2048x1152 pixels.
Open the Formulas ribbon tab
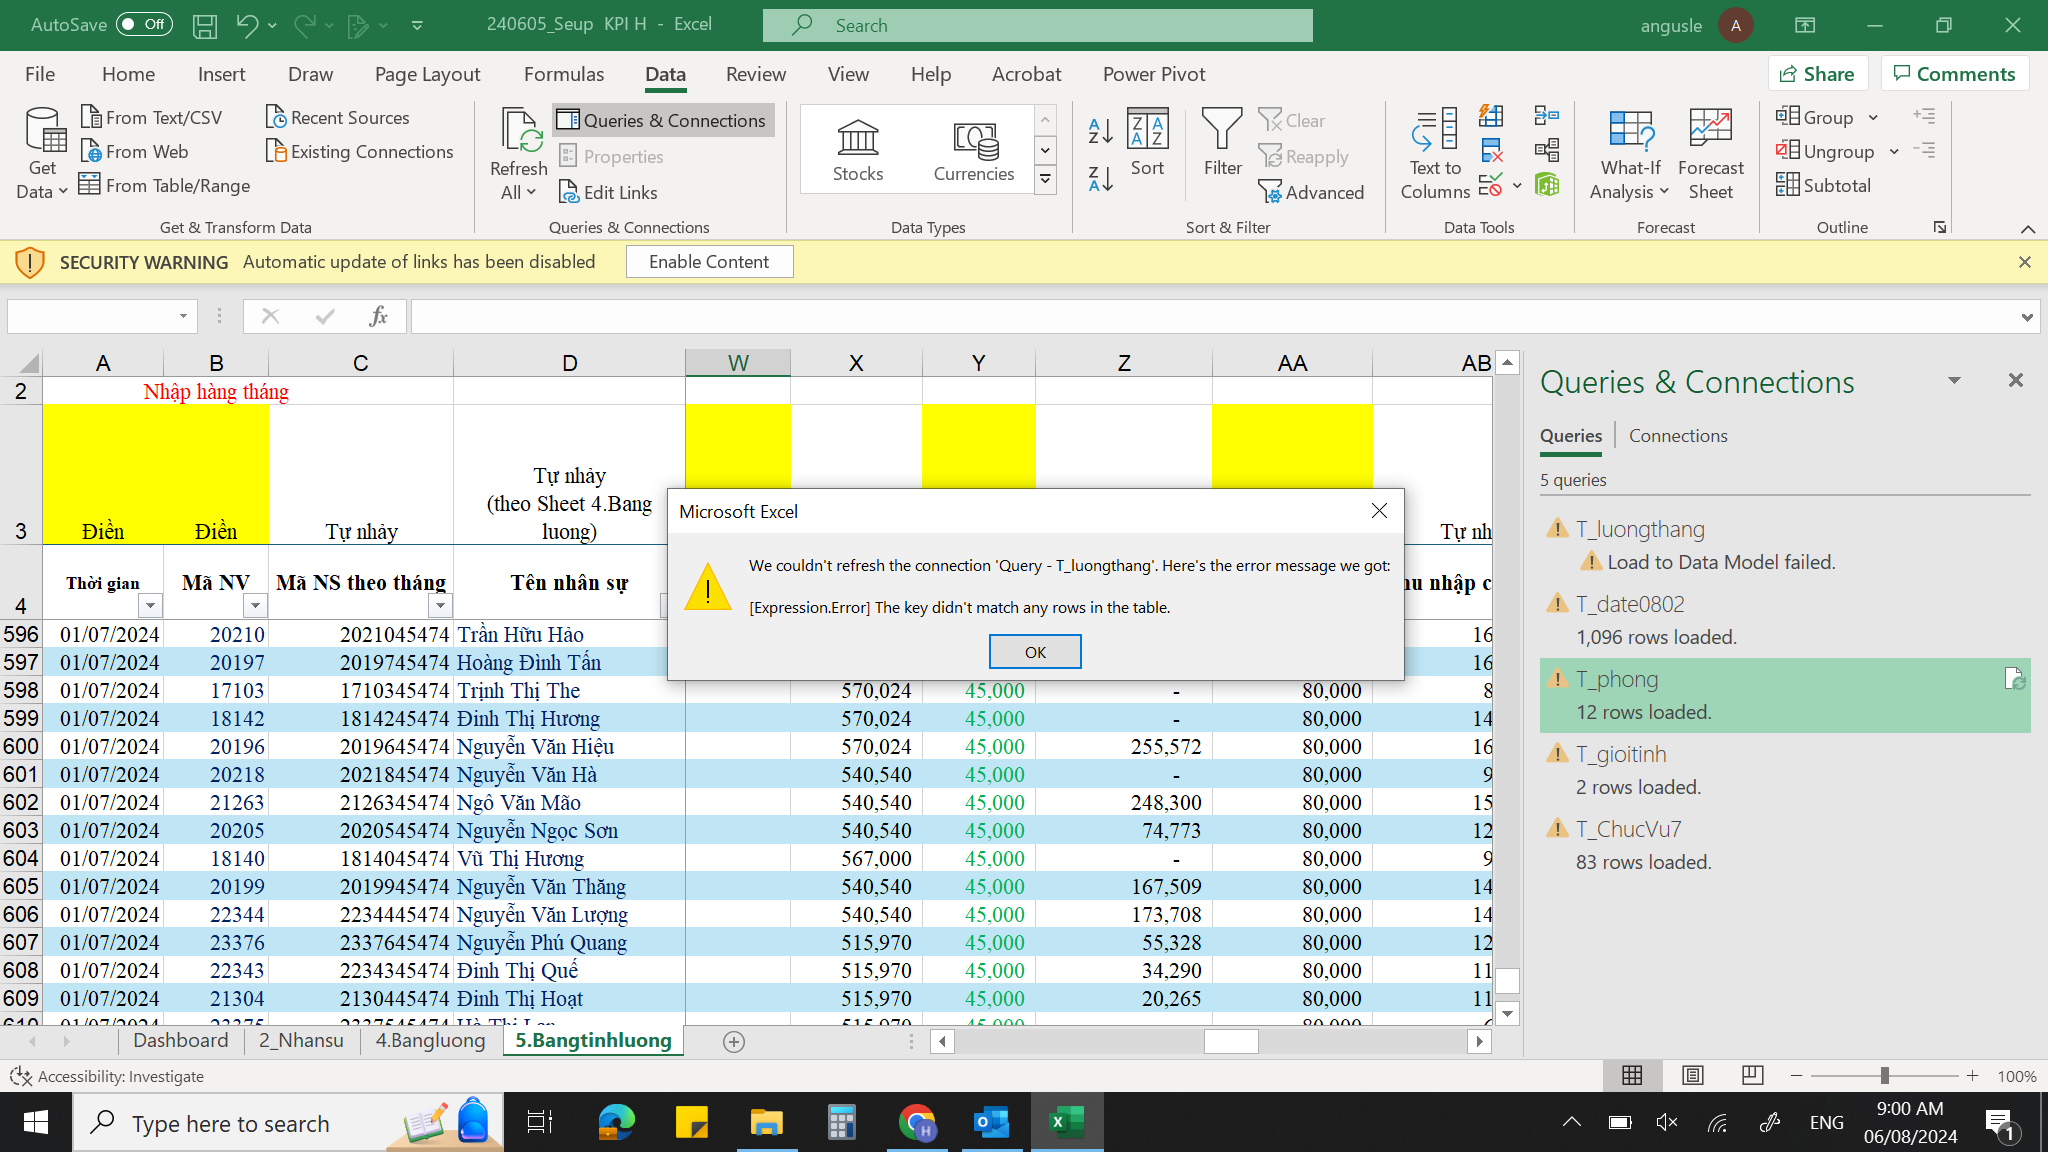click(563, 74)
